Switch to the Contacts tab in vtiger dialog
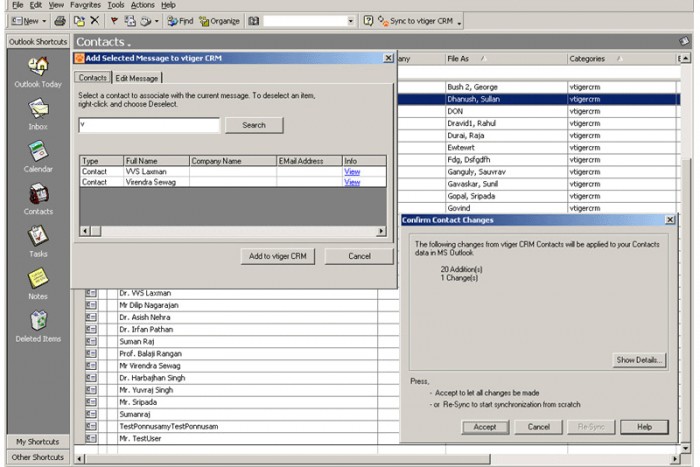This screenshot has width=700, height=467. (x=92, y=77)
